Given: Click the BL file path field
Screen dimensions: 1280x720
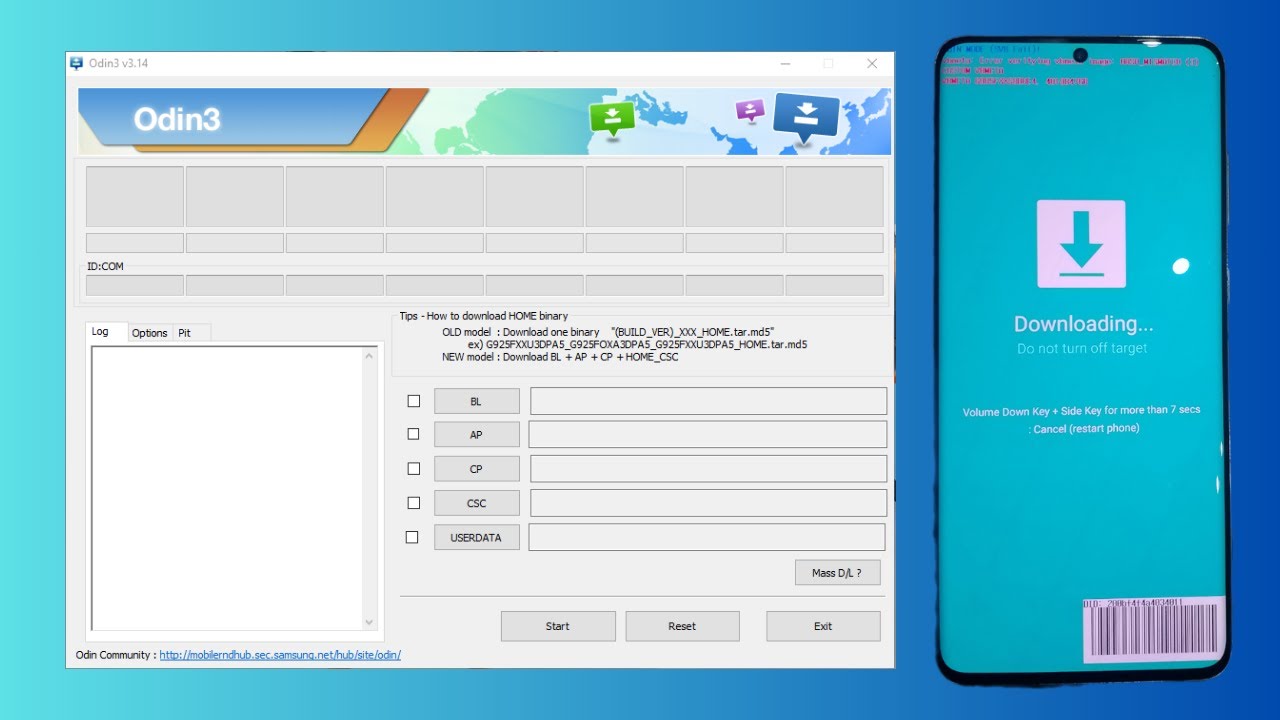Looking at the screenshot, I should tap(708, 401).
